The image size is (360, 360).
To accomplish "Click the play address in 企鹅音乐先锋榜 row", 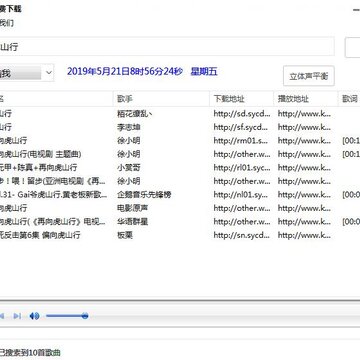I will (305, 194).
